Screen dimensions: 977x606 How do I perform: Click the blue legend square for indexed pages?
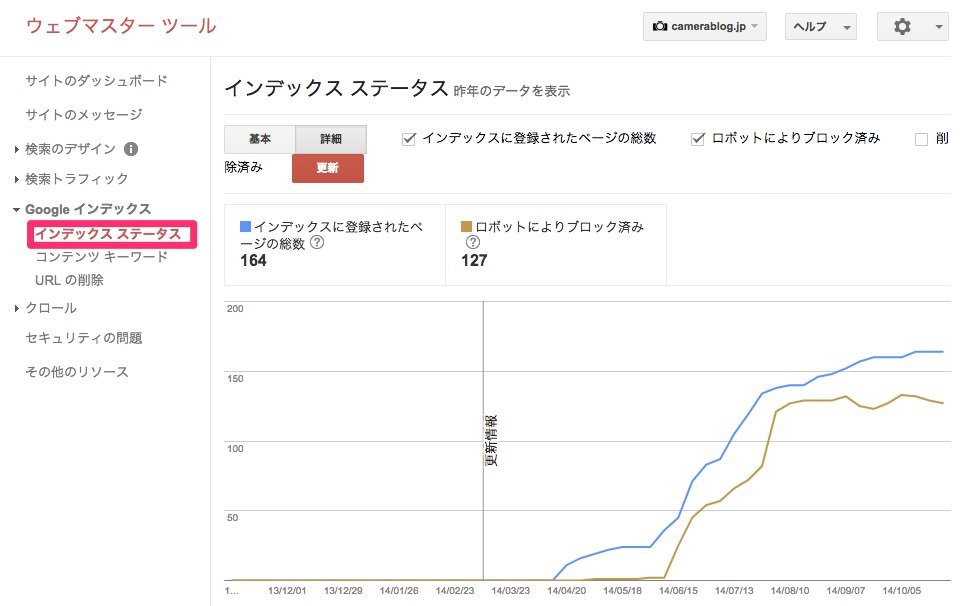[x=245, y=226]
